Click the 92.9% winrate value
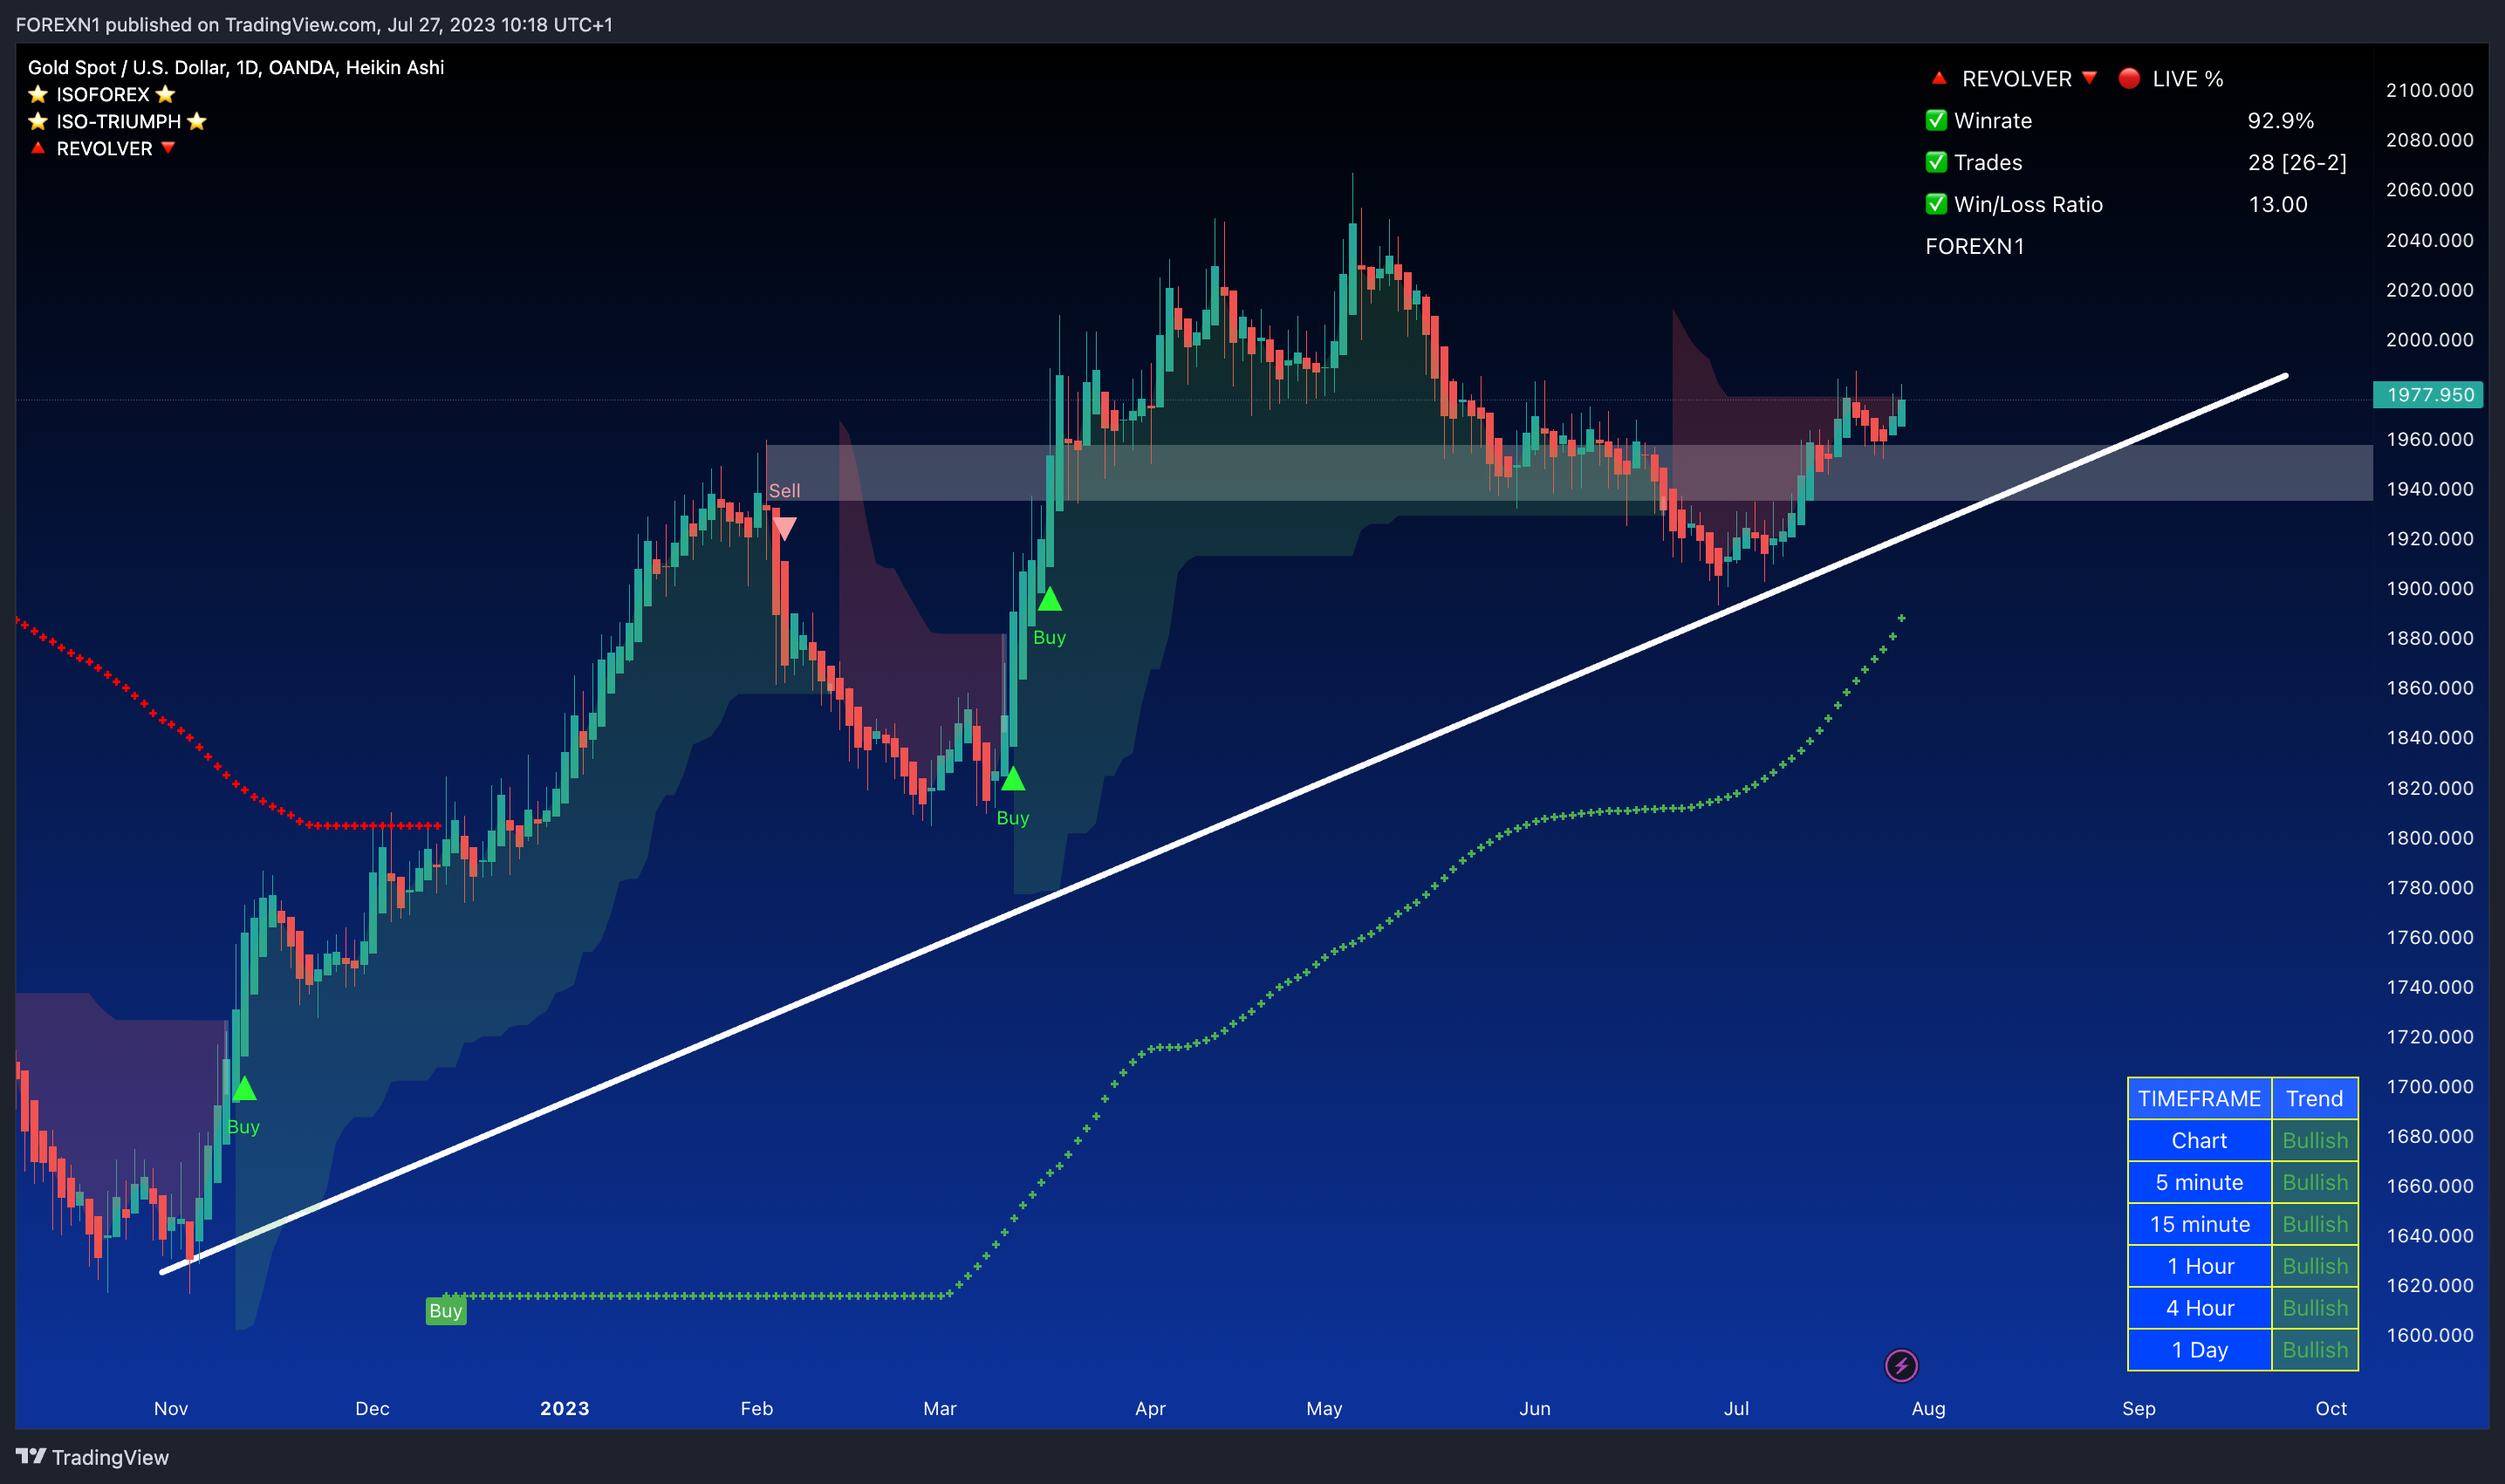This screenshot has width=2505, height=1484. click(2280, 120)
